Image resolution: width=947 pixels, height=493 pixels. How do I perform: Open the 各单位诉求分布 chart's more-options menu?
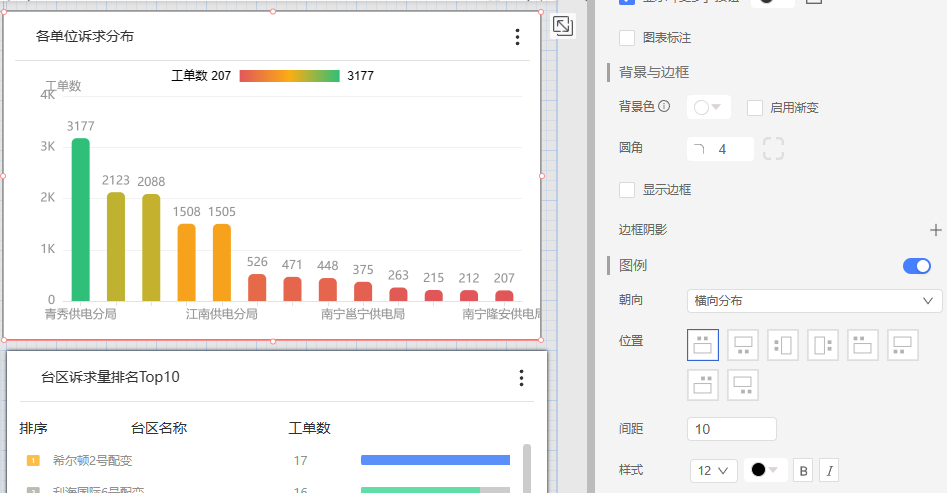[x=517, y=37]
